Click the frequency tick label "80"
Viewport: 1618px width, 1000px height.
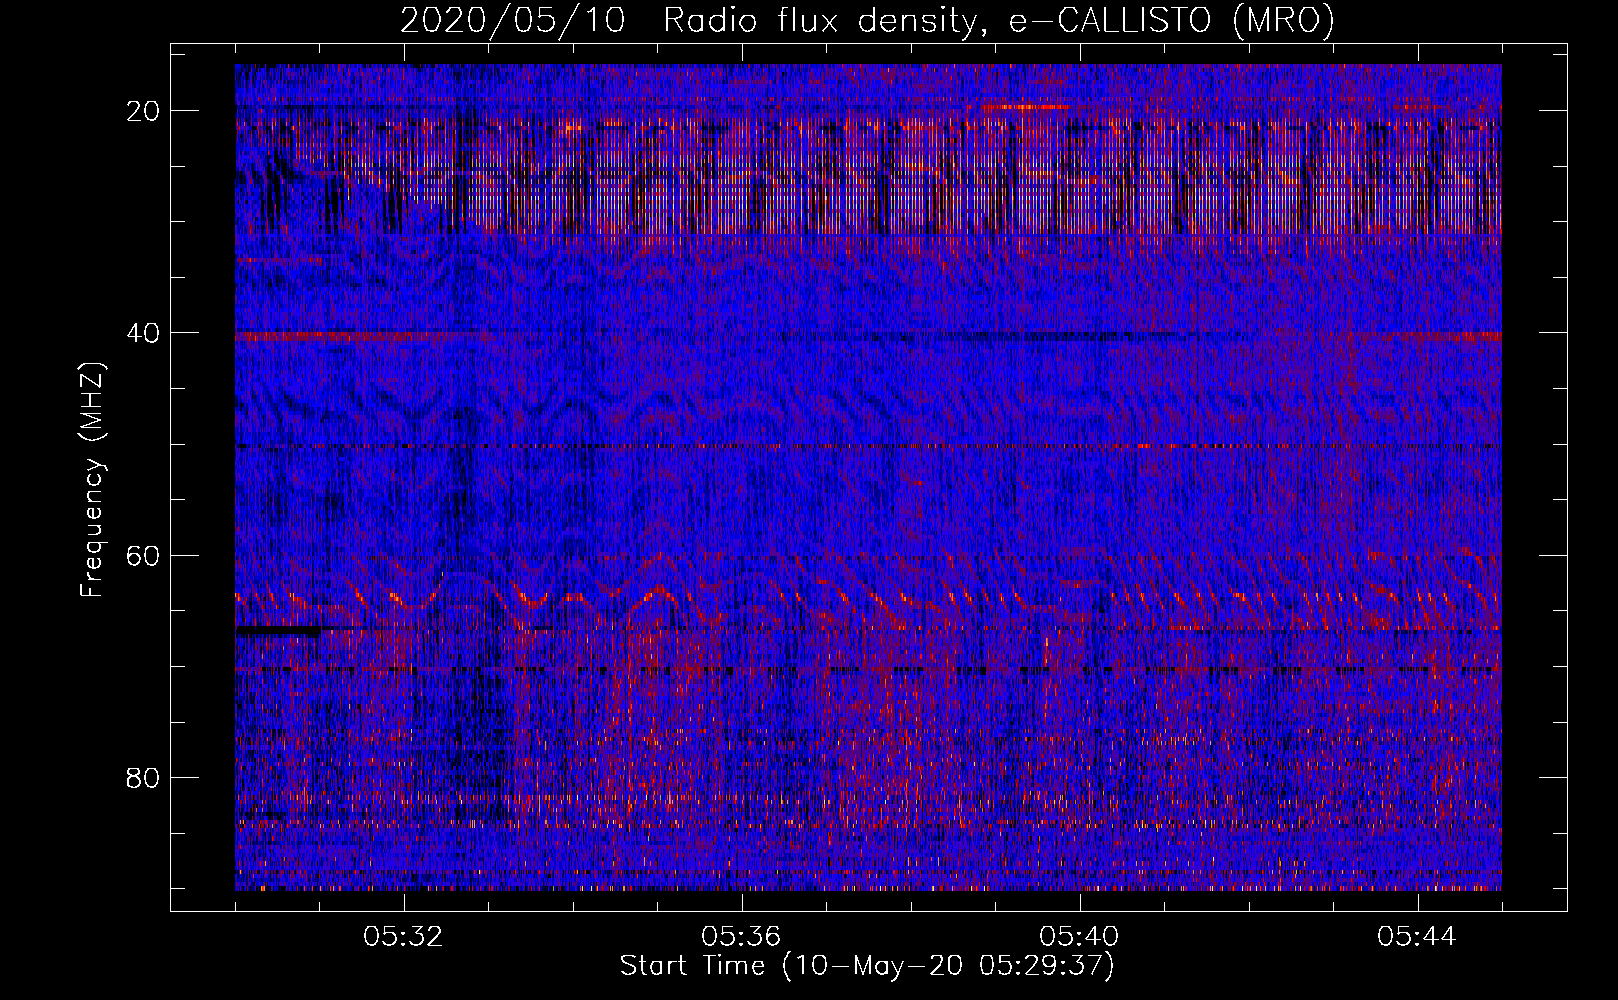point(144,777)
